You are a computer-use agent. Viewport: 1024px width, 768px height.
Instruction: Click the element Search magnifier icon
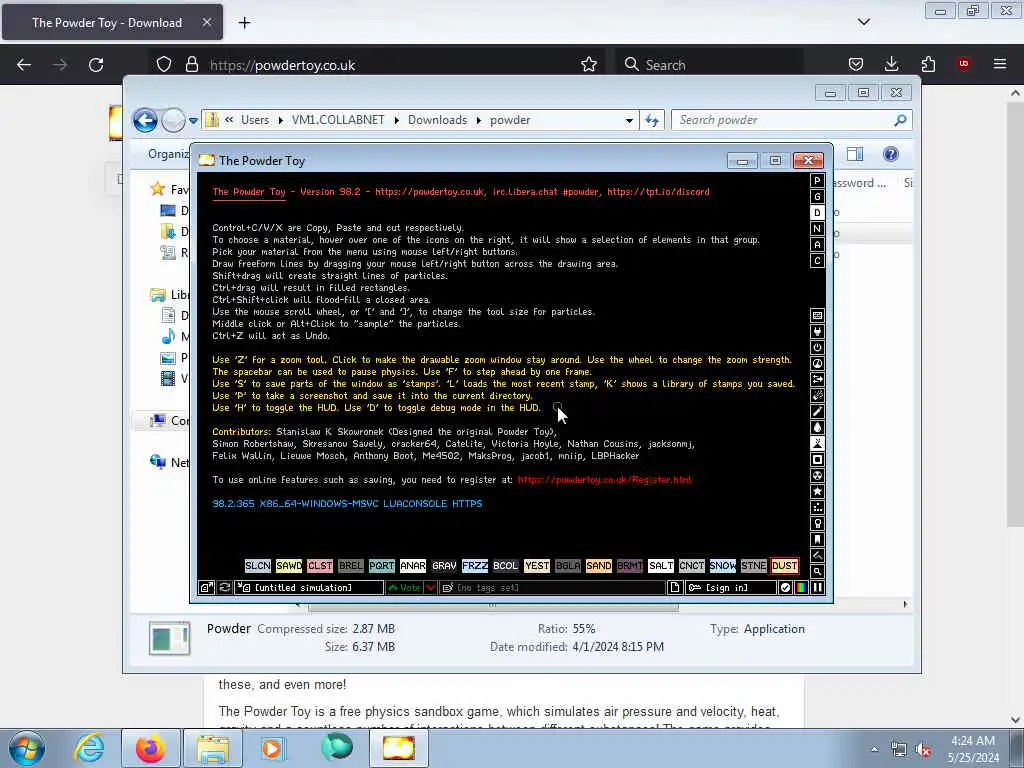(817, 571)
